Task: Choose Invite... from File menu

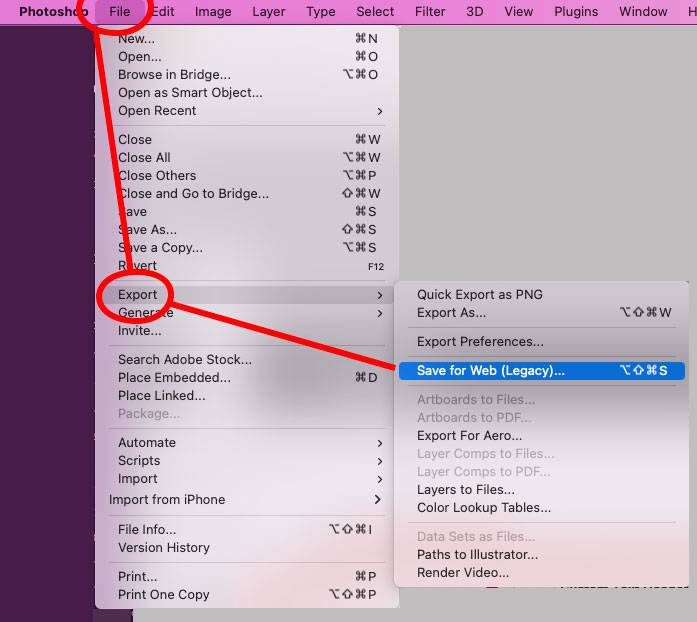Action: pos(247,331)
